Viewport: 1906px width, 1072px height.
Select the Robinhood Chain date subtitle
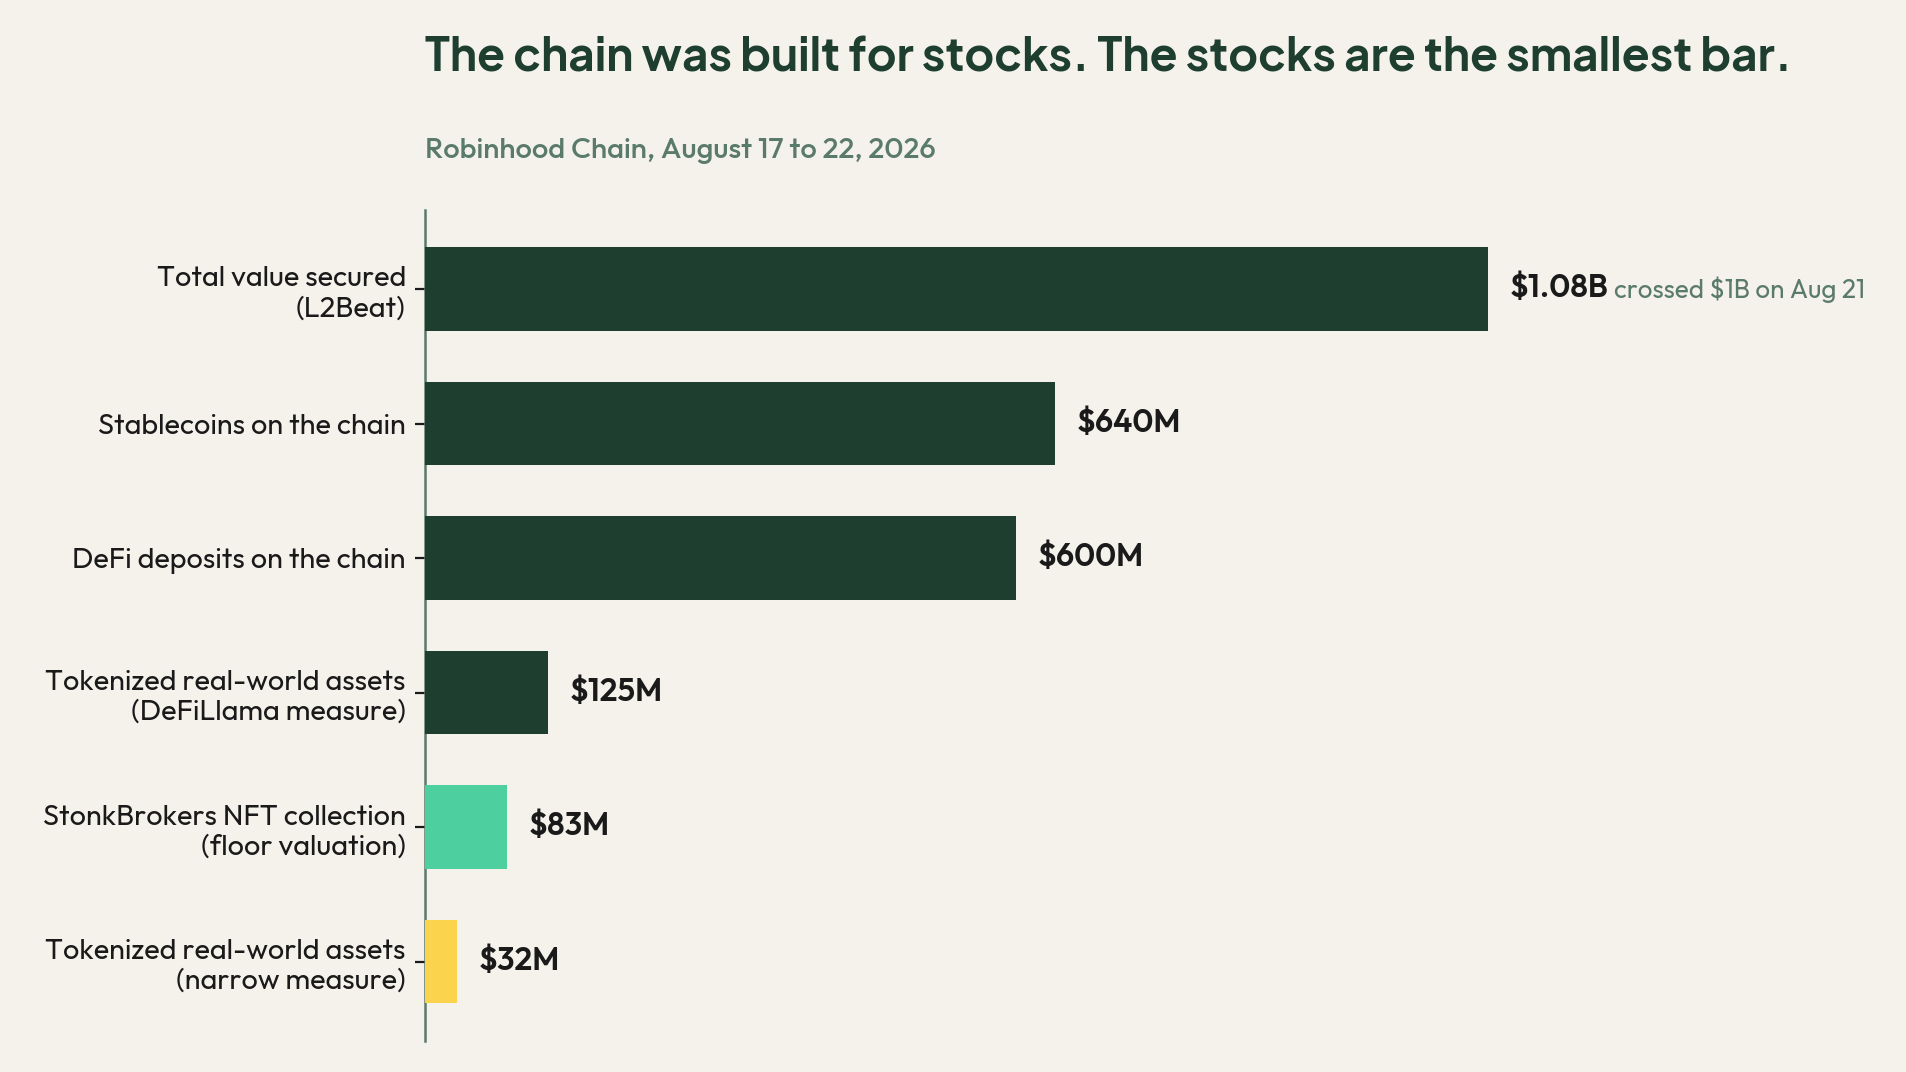point(680,148)
